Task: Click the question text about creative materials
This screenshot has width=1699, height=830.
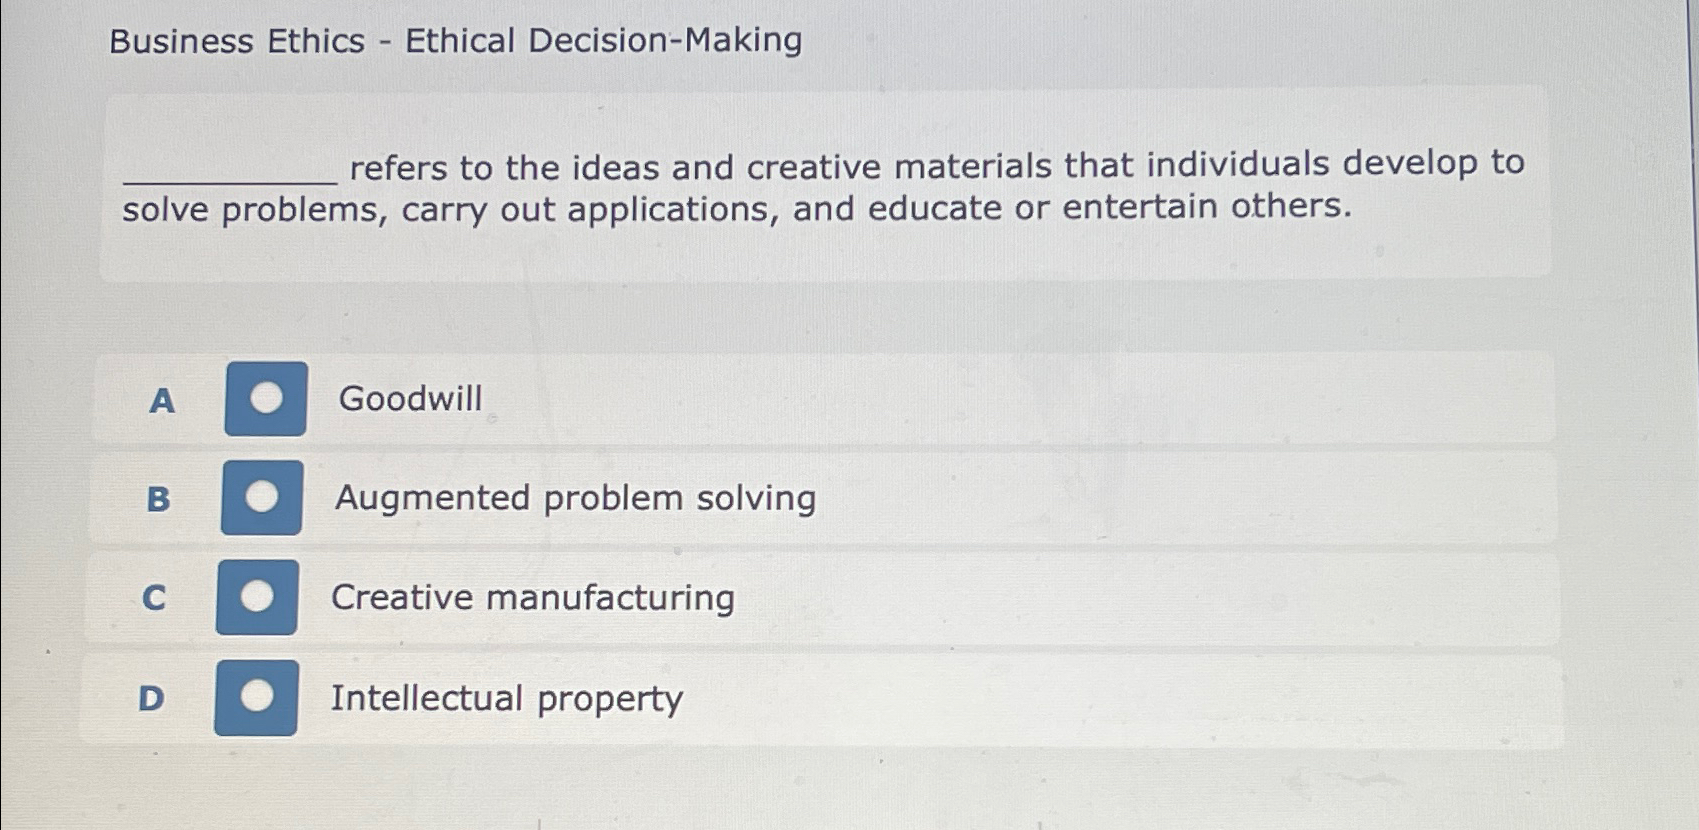Action: click(x=820, y=187)
